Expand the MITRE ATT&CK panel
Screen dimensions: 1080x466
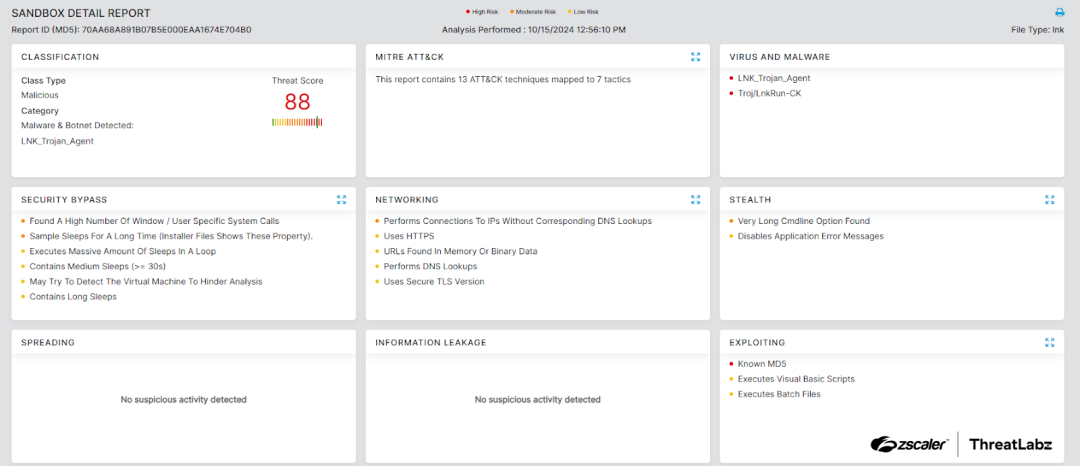[695, 57]
